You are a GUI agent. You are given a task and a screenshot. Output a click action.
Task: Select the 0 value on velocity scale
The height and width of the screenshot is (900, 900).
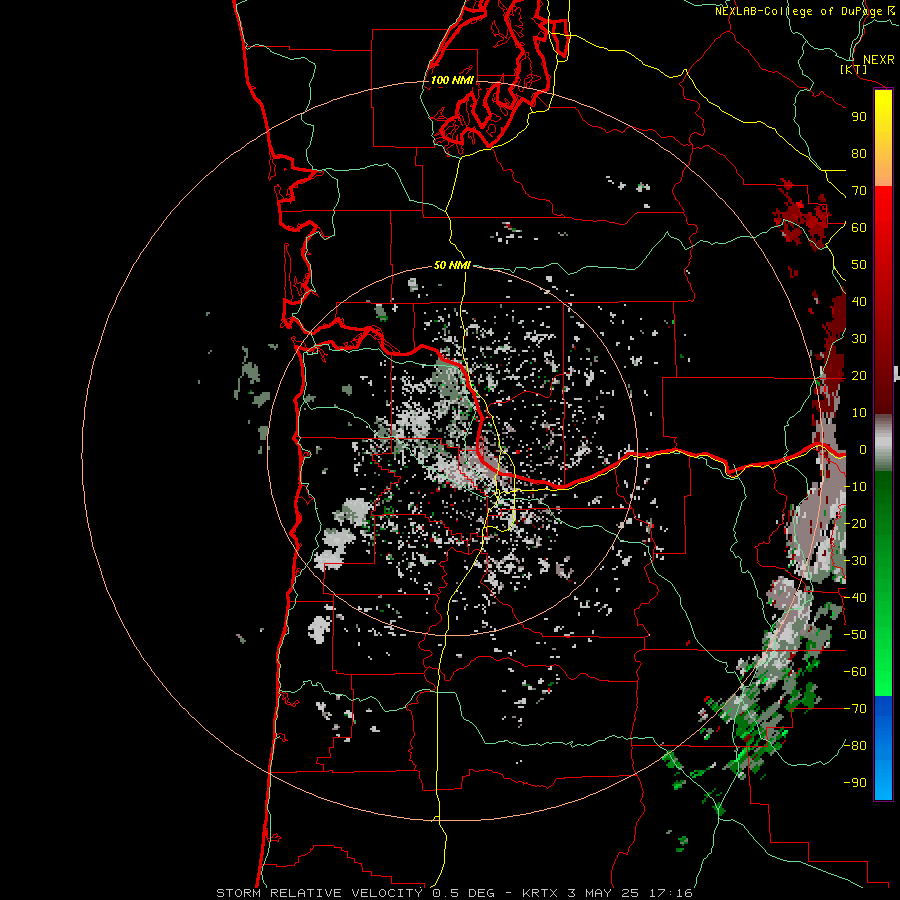(x=862, y=450)
